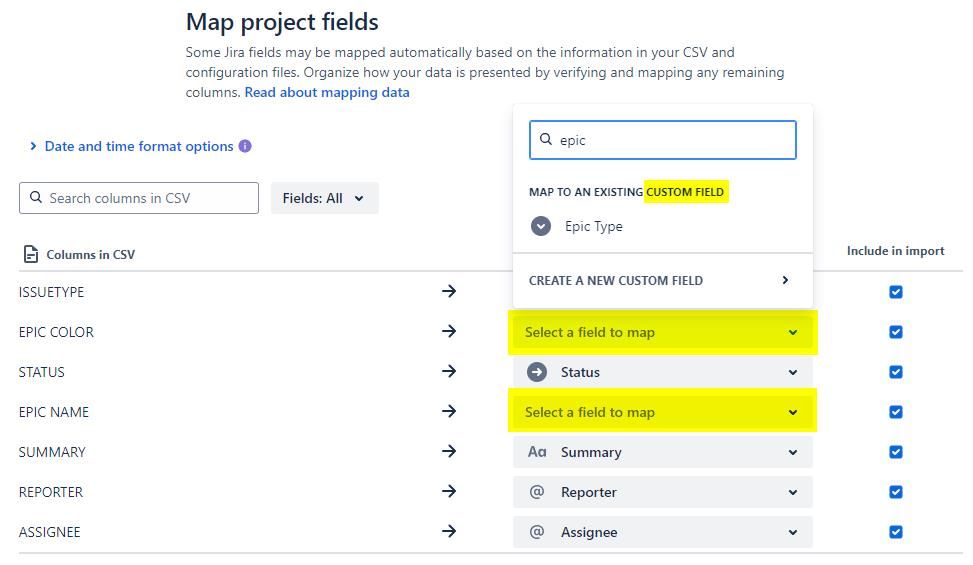This screenshot has height=565, width=973.
Task: Click the Search columns in CSV box
Action: [139, 198]
